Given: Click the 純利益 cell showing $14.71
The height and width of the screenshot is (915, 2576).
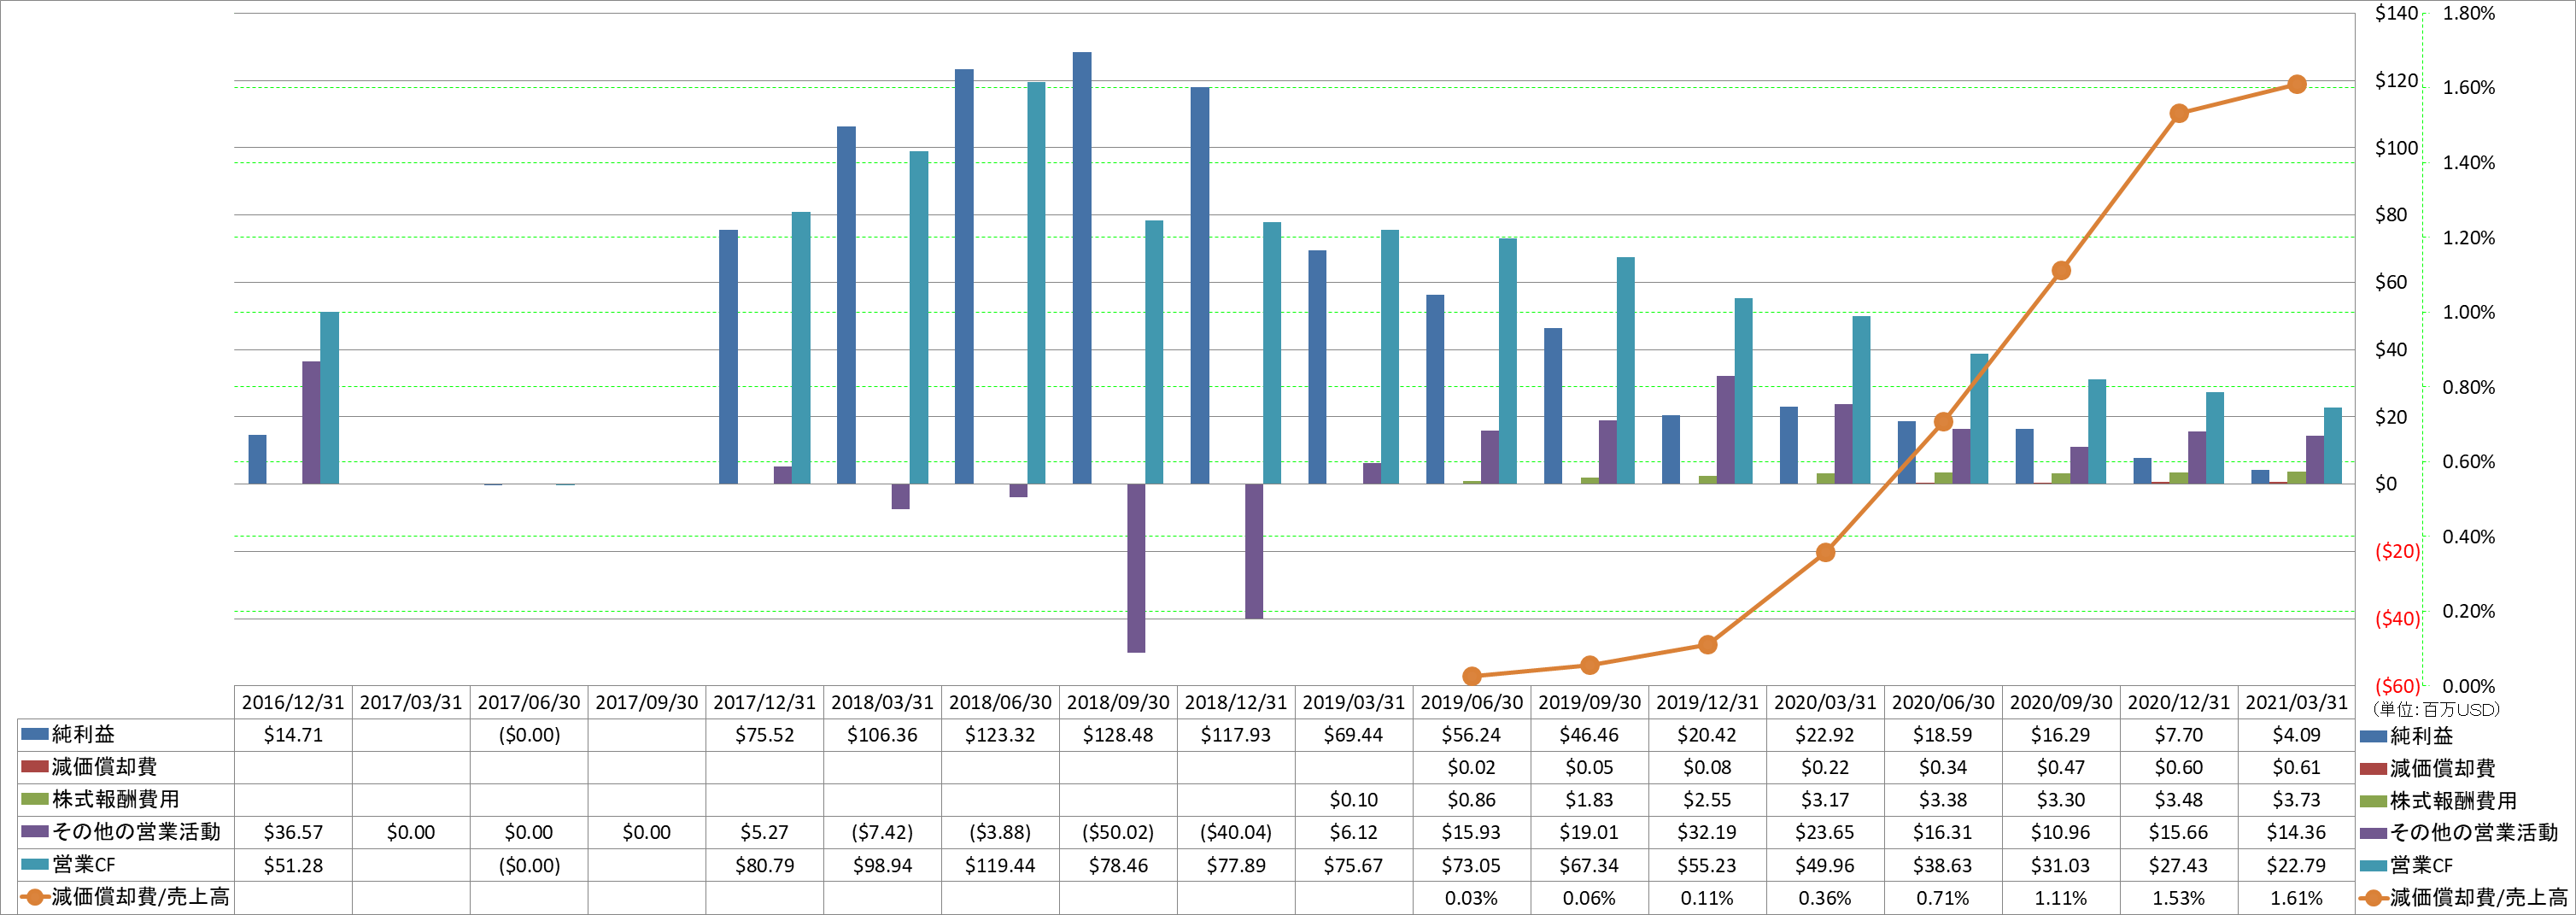Looking at the screenshot, I should point(293,735).
